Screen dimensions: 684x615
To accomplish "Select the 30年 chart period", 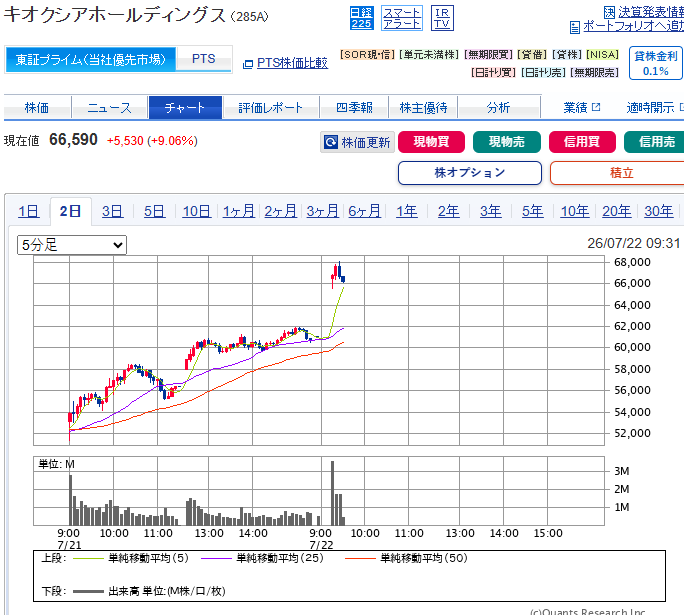I will 659,212.
